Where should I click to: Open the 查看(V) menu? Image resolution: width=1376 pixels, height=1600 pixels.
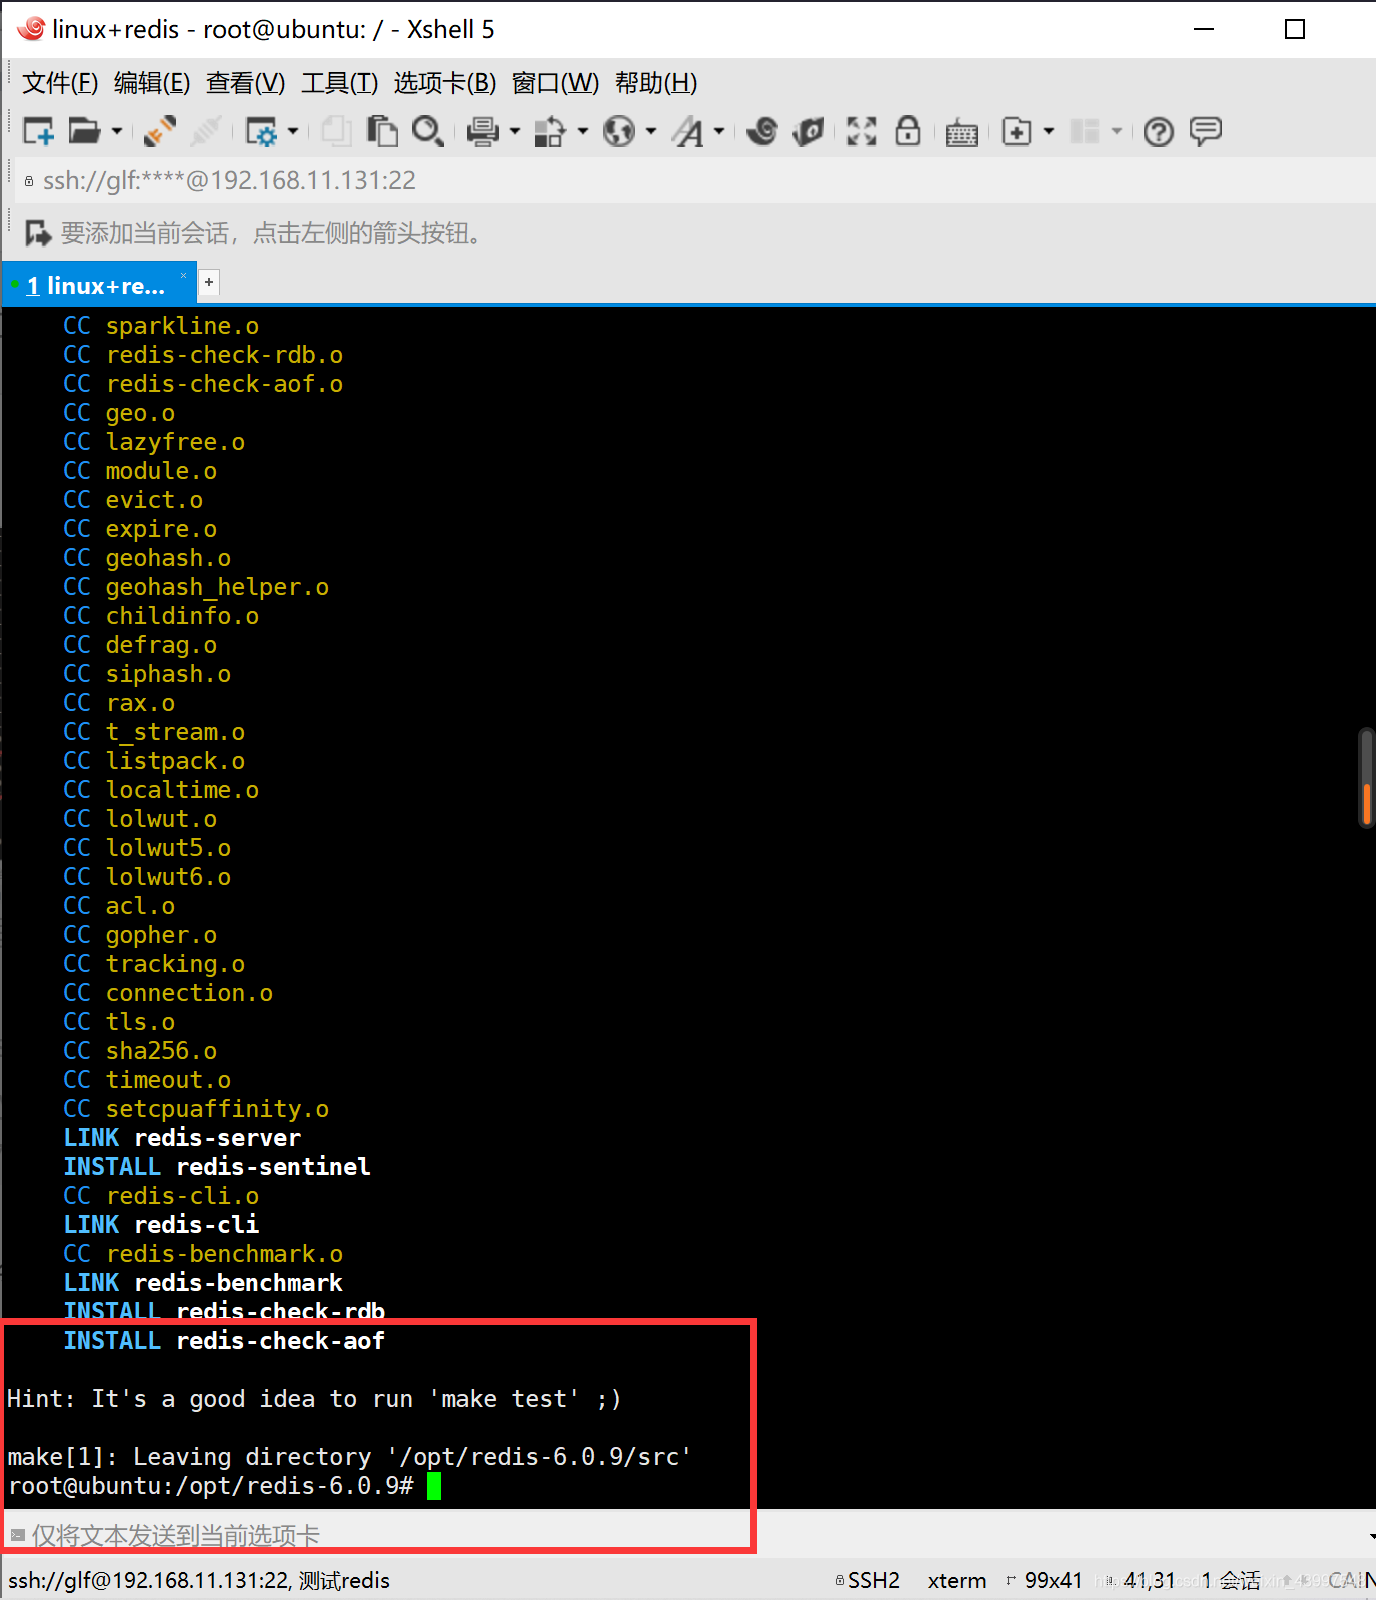click(x=245, y=83)
